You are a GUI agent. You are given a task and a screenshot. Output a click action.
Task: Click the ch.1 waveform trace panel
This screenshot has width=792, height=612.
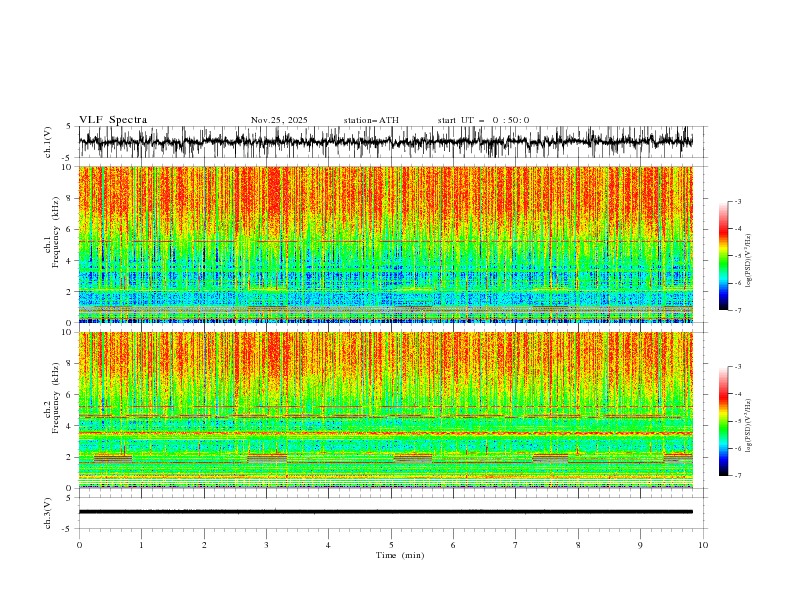(392, 142)
